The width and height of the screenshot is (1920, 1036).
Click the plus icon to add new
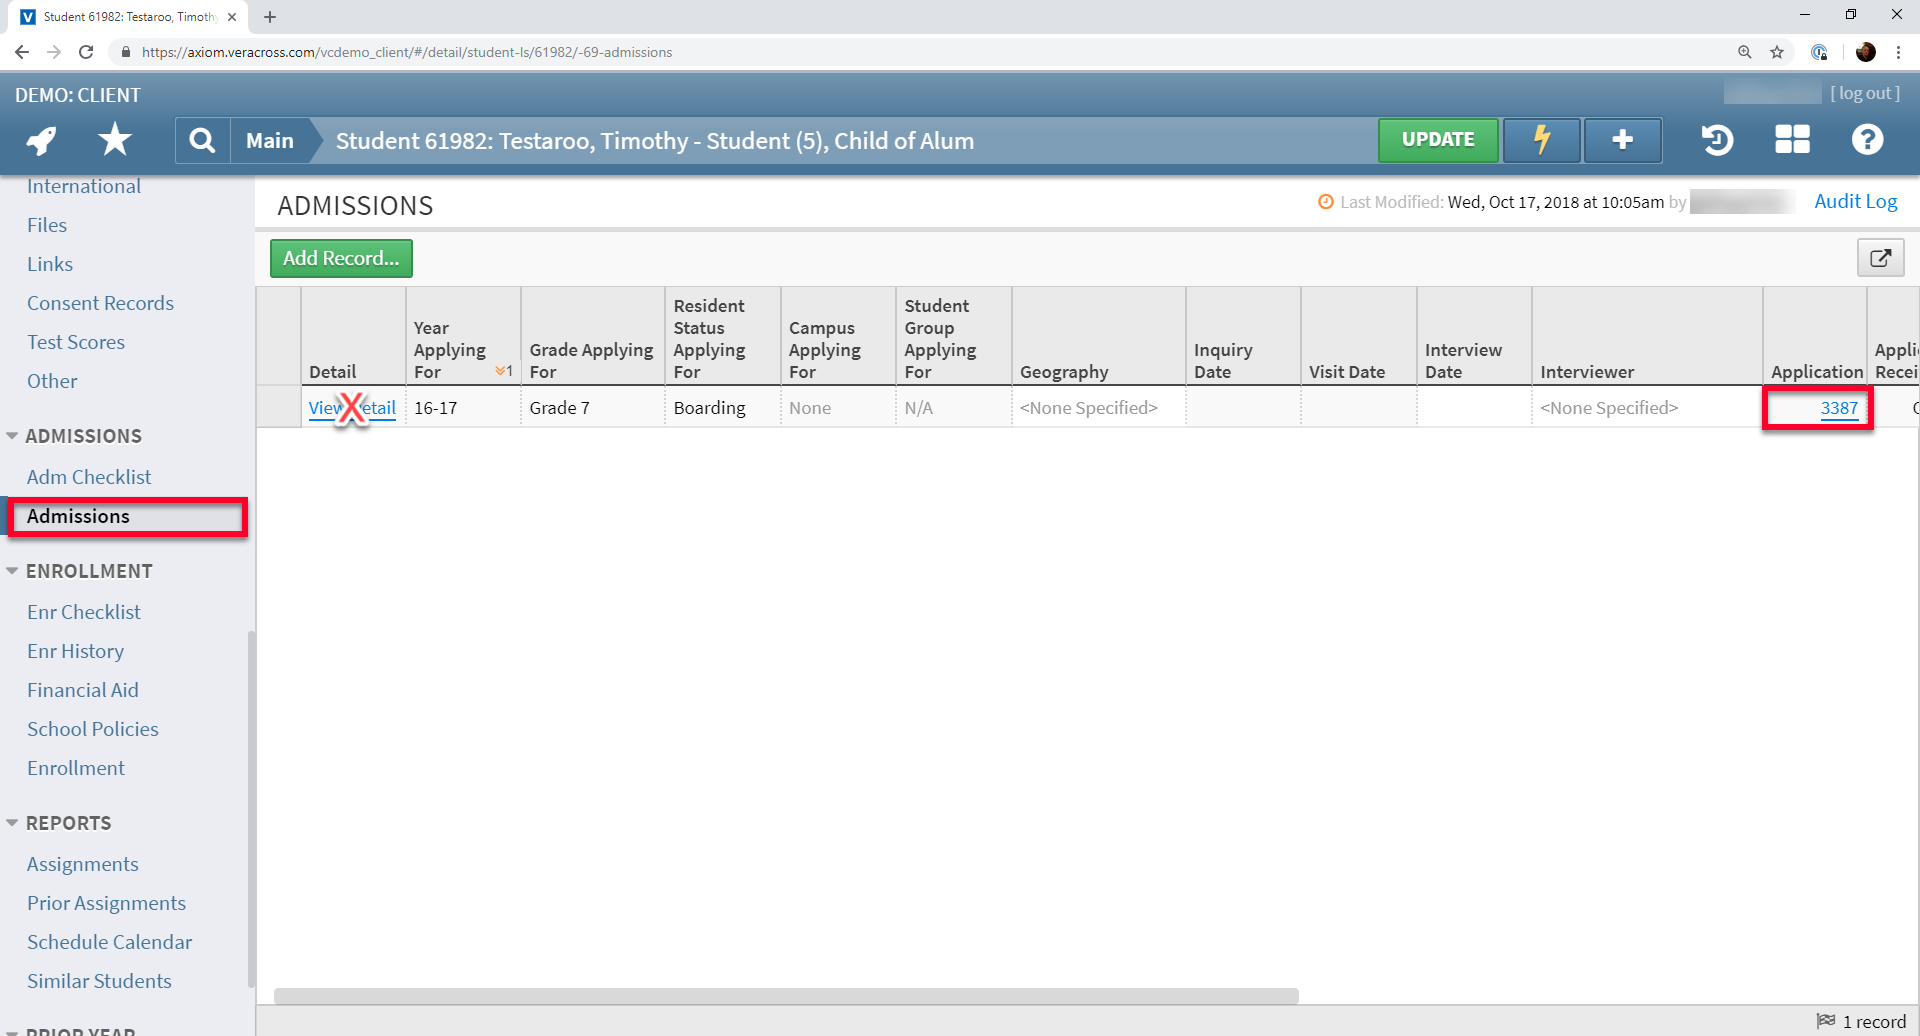(x=1622, y=140)
